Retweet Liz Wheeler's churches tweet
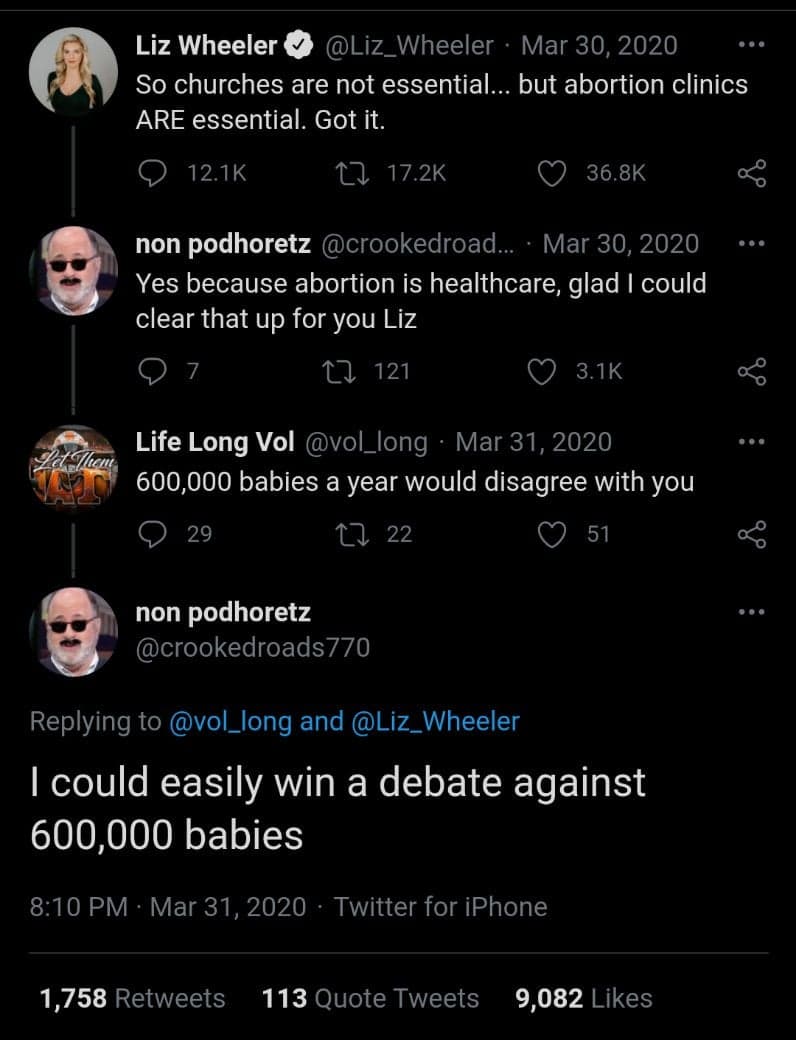The width and height of the screenshot is (796, 1040). tap(352, 174)
